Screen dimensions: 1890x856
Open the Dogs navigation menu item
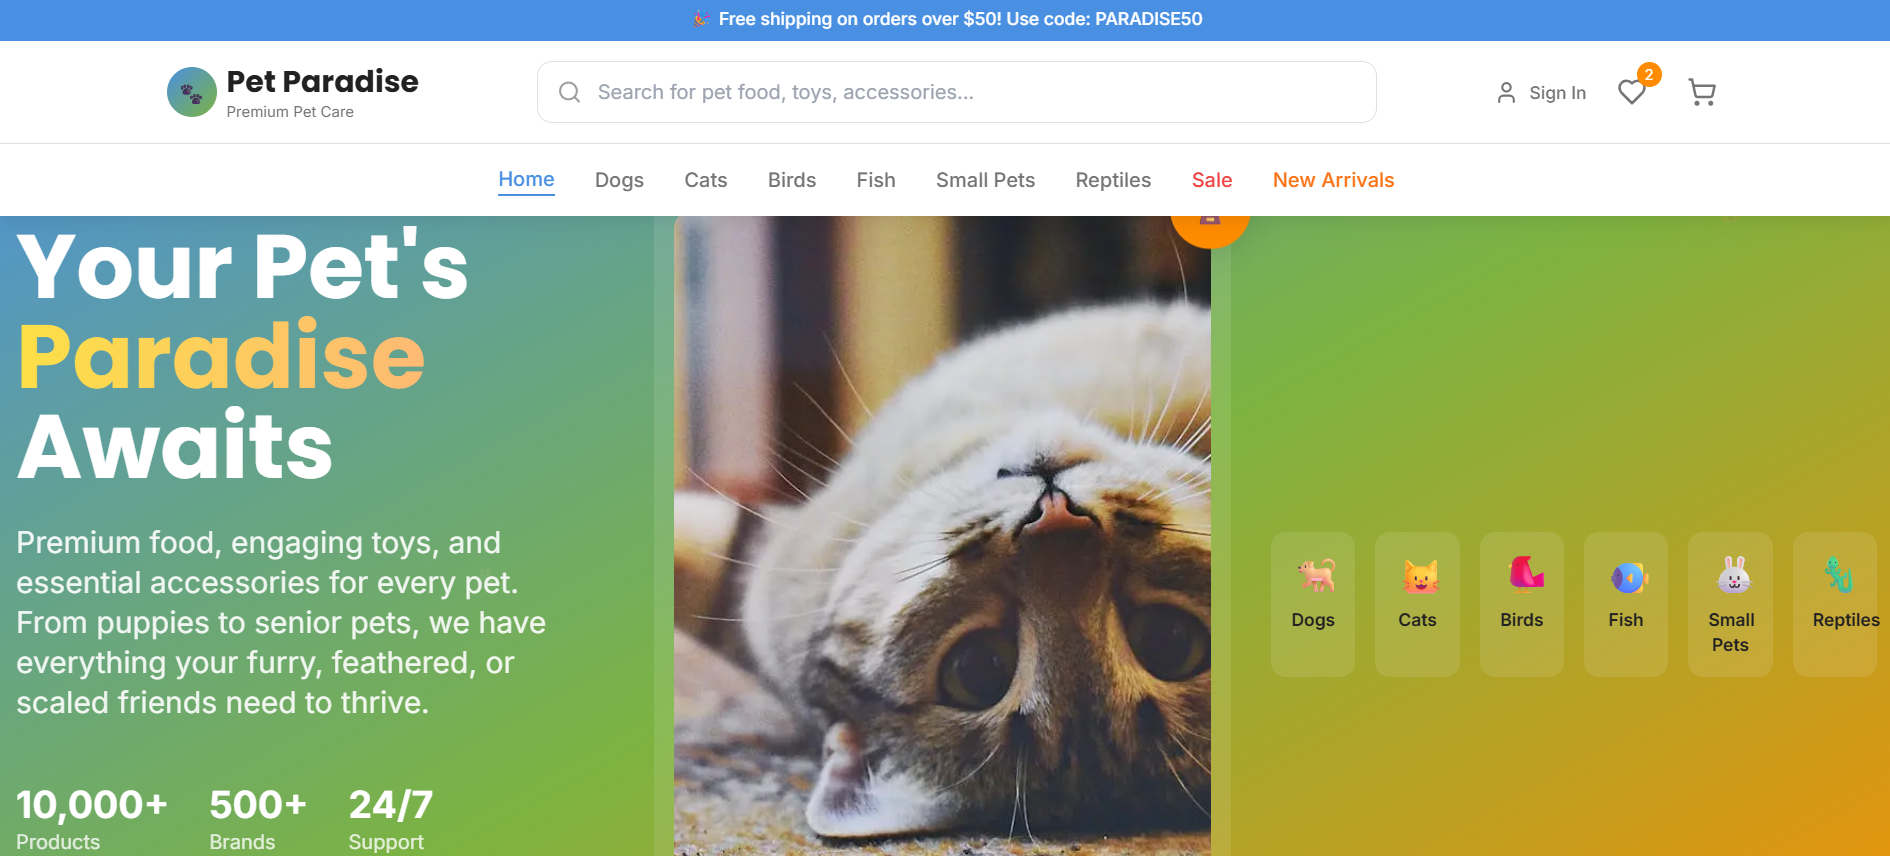pos(619,180)
